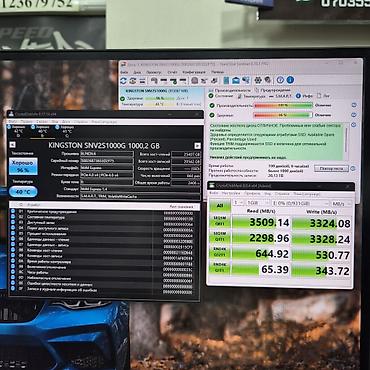Click the KINGSTON SNV2S1000G 1000,2 GB title
This screenshot has height=370, width=370.
click(104, 146)
